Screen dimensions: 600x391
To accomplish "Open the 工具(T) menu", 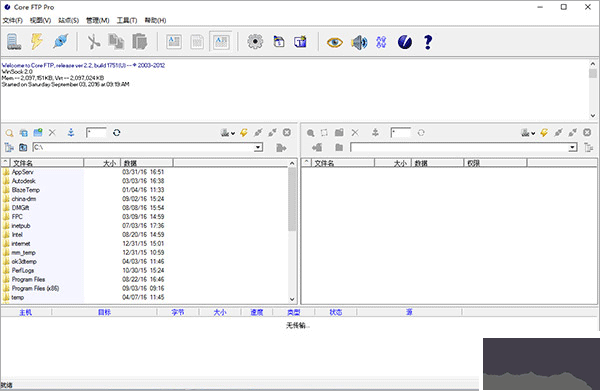I will click(127, 20).
